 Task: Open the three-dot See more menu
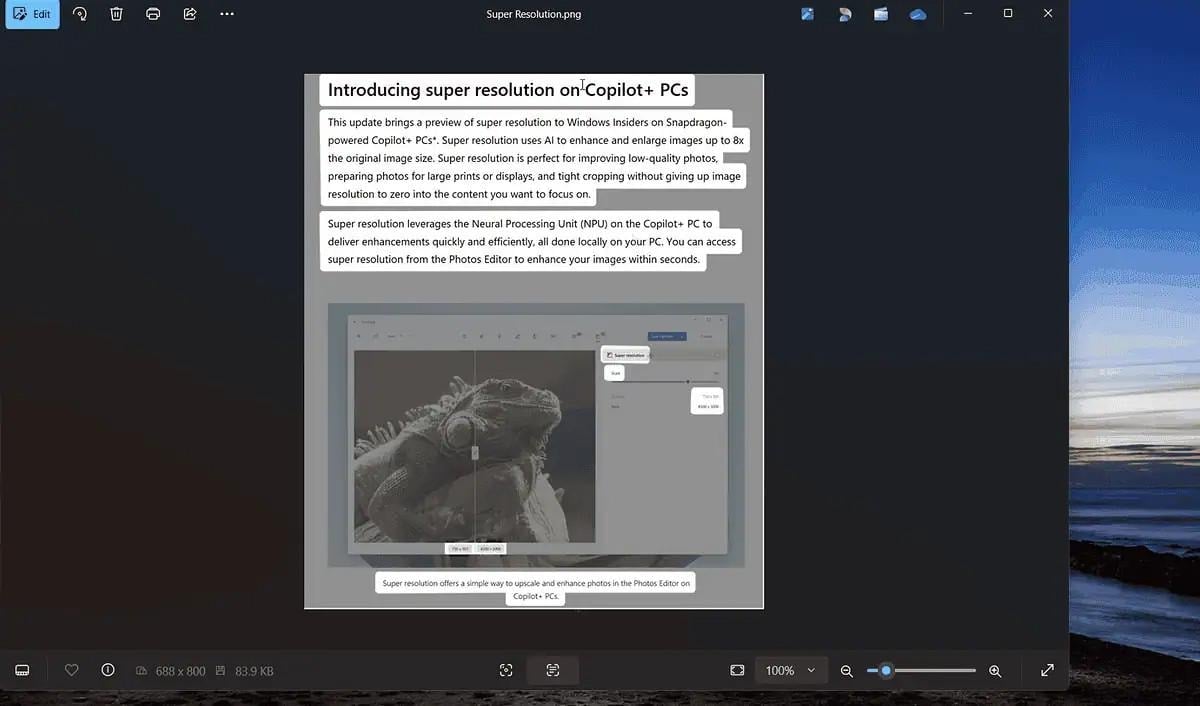pos(227,15)
